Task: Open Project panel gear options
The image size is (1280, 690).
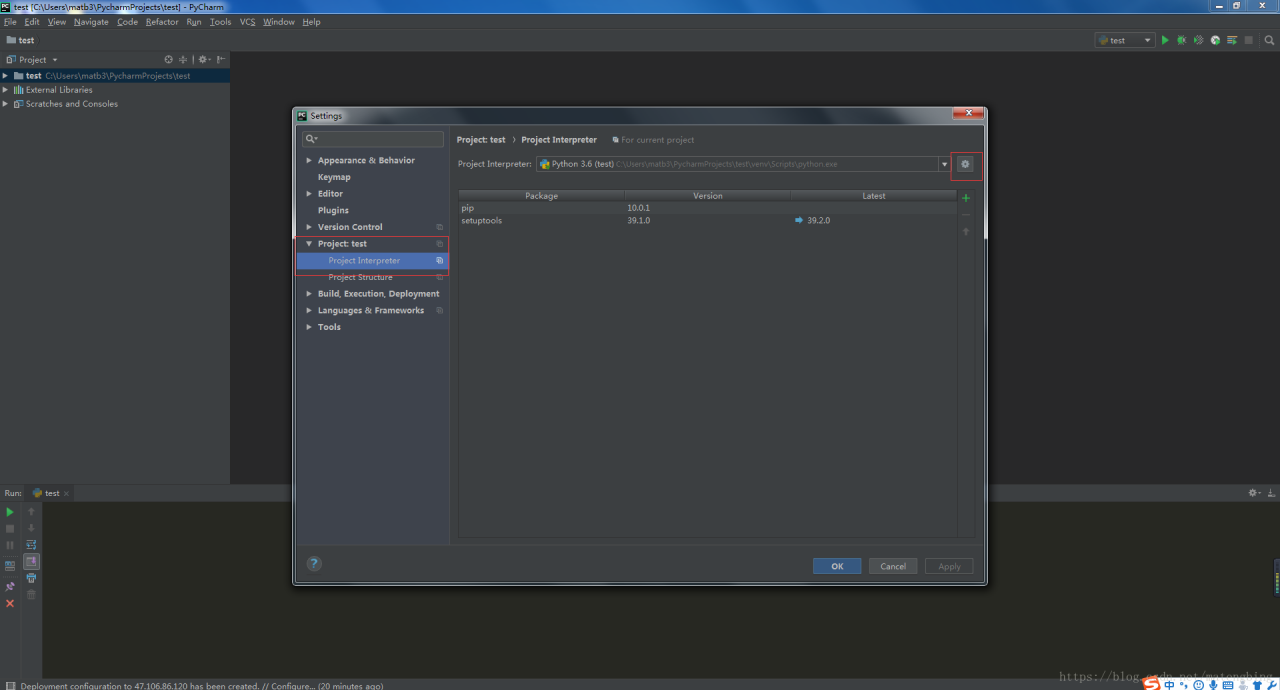Action: tap(203, 59)
